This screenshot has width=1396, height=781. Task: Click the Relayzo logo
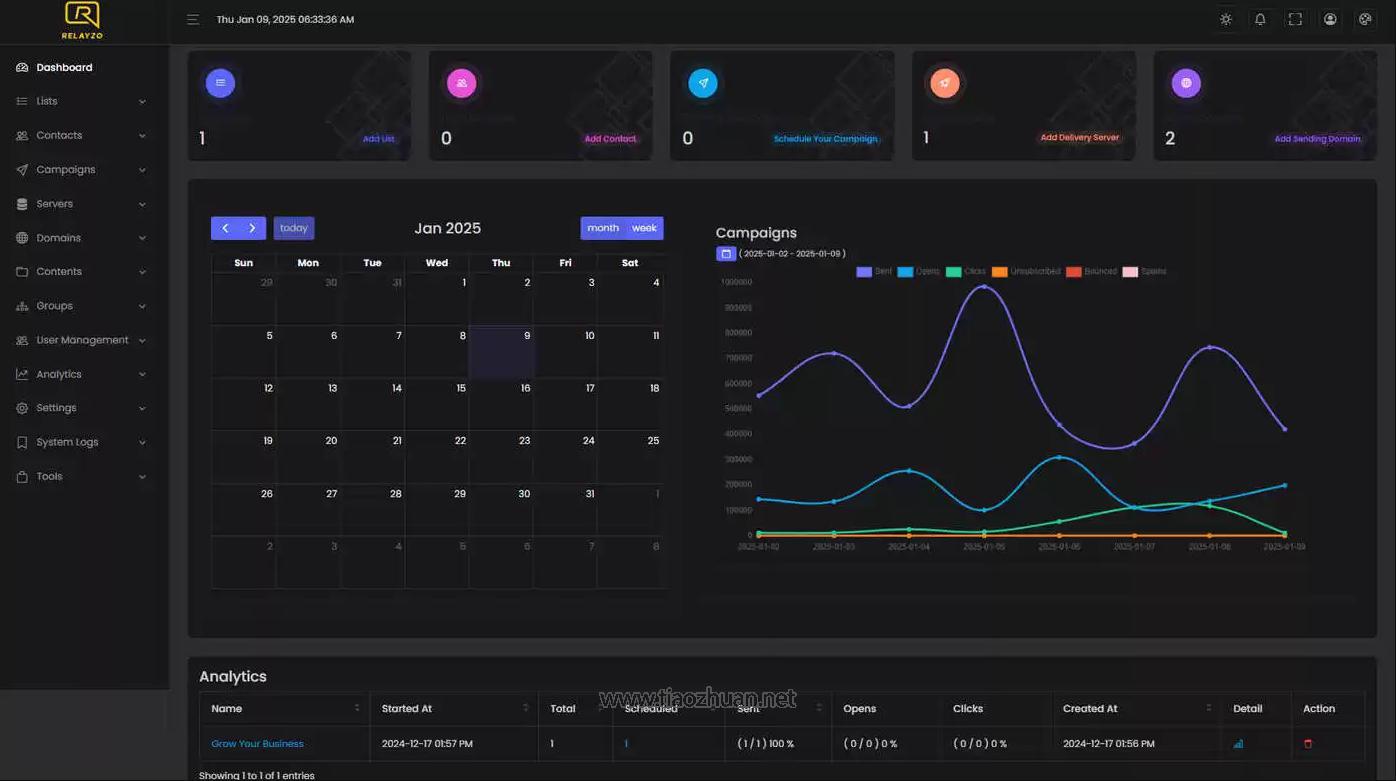tap(82, 20)
